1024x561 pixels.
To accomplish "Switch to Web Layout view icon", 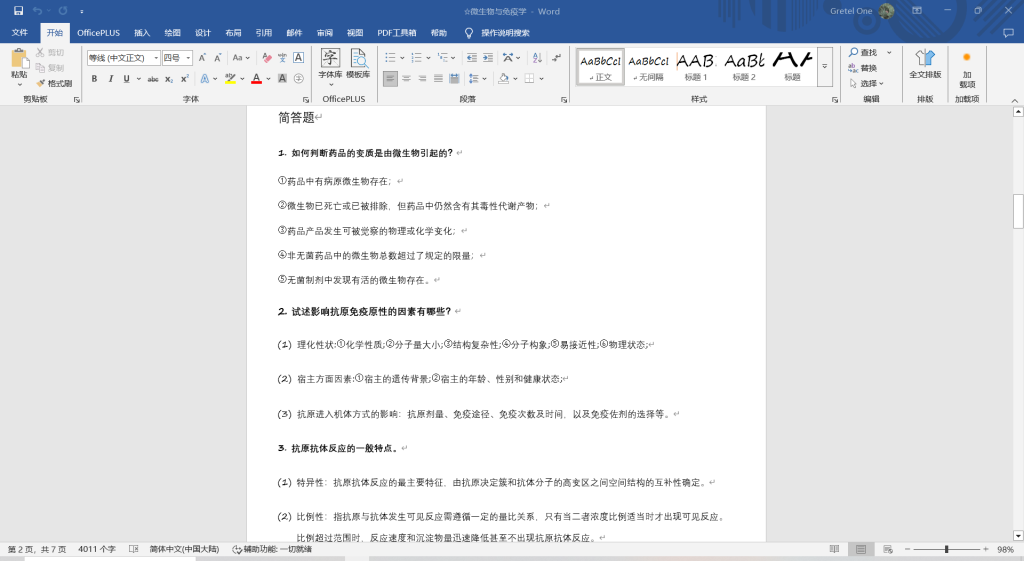I will 888,549.
